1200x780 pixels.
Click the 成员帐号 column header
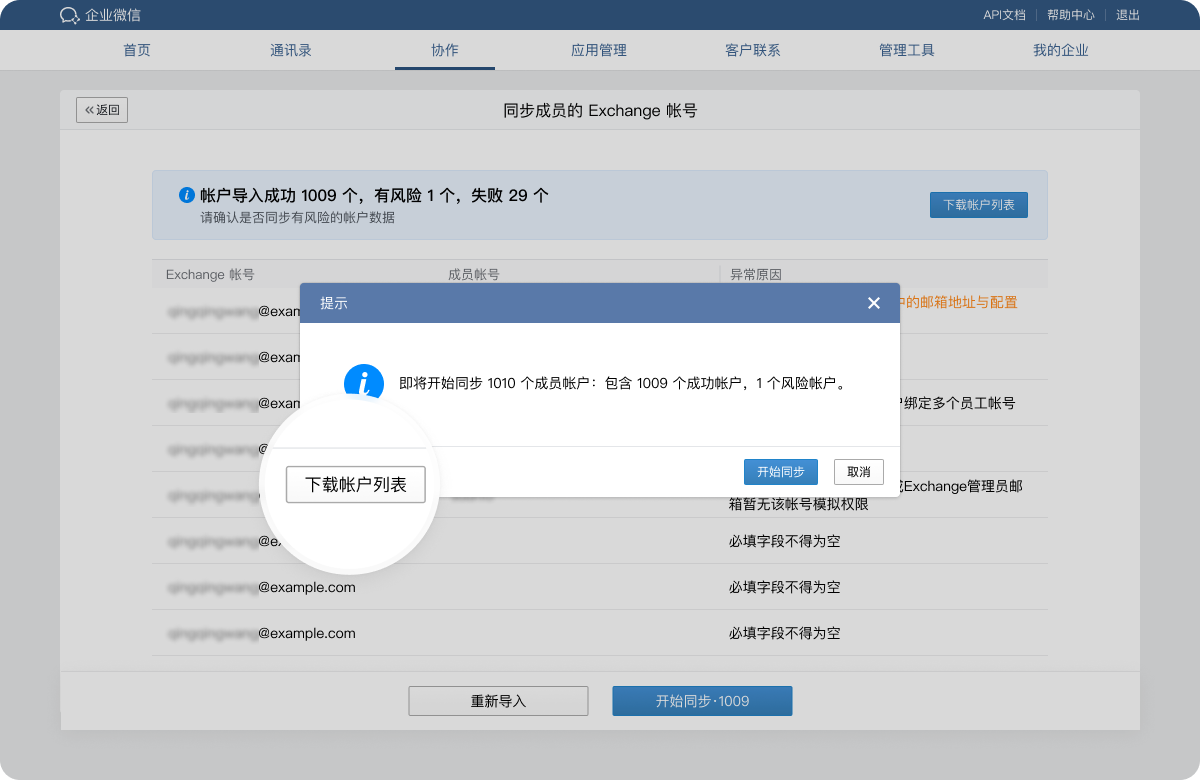tap(474, 274)
